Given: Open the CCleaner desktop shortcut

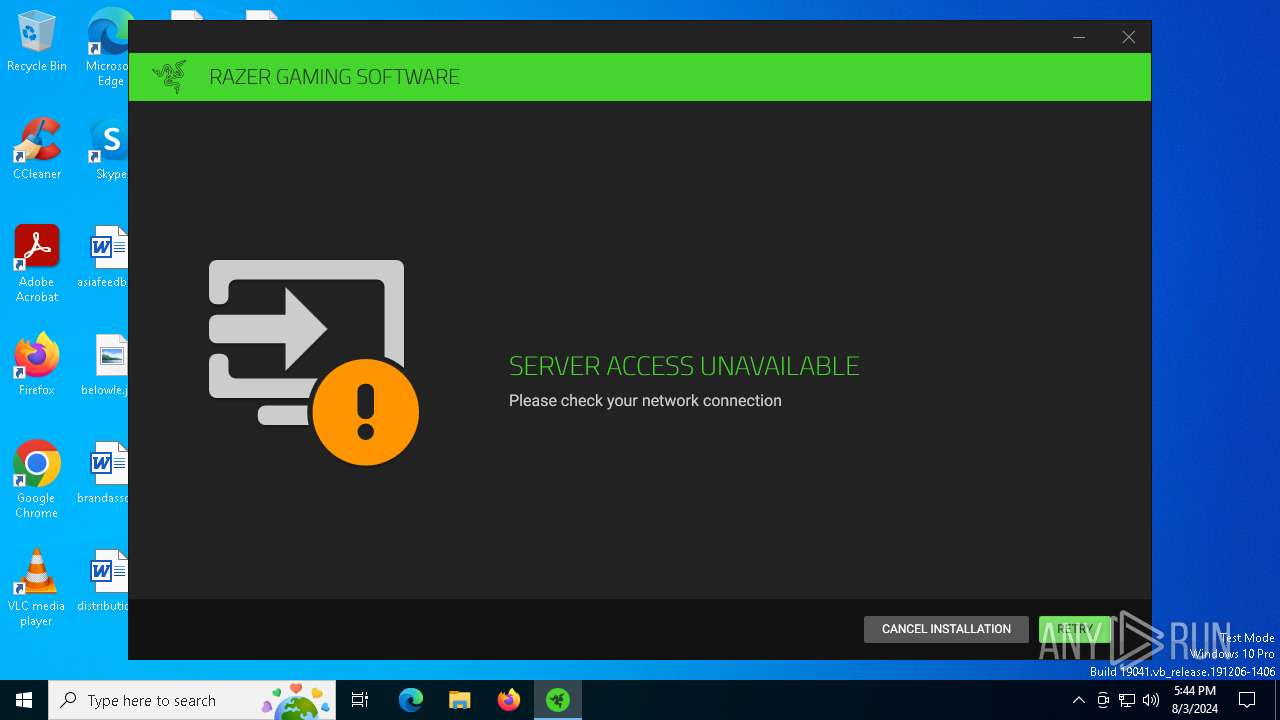Looking at the screenshot, I should [37, 150].
